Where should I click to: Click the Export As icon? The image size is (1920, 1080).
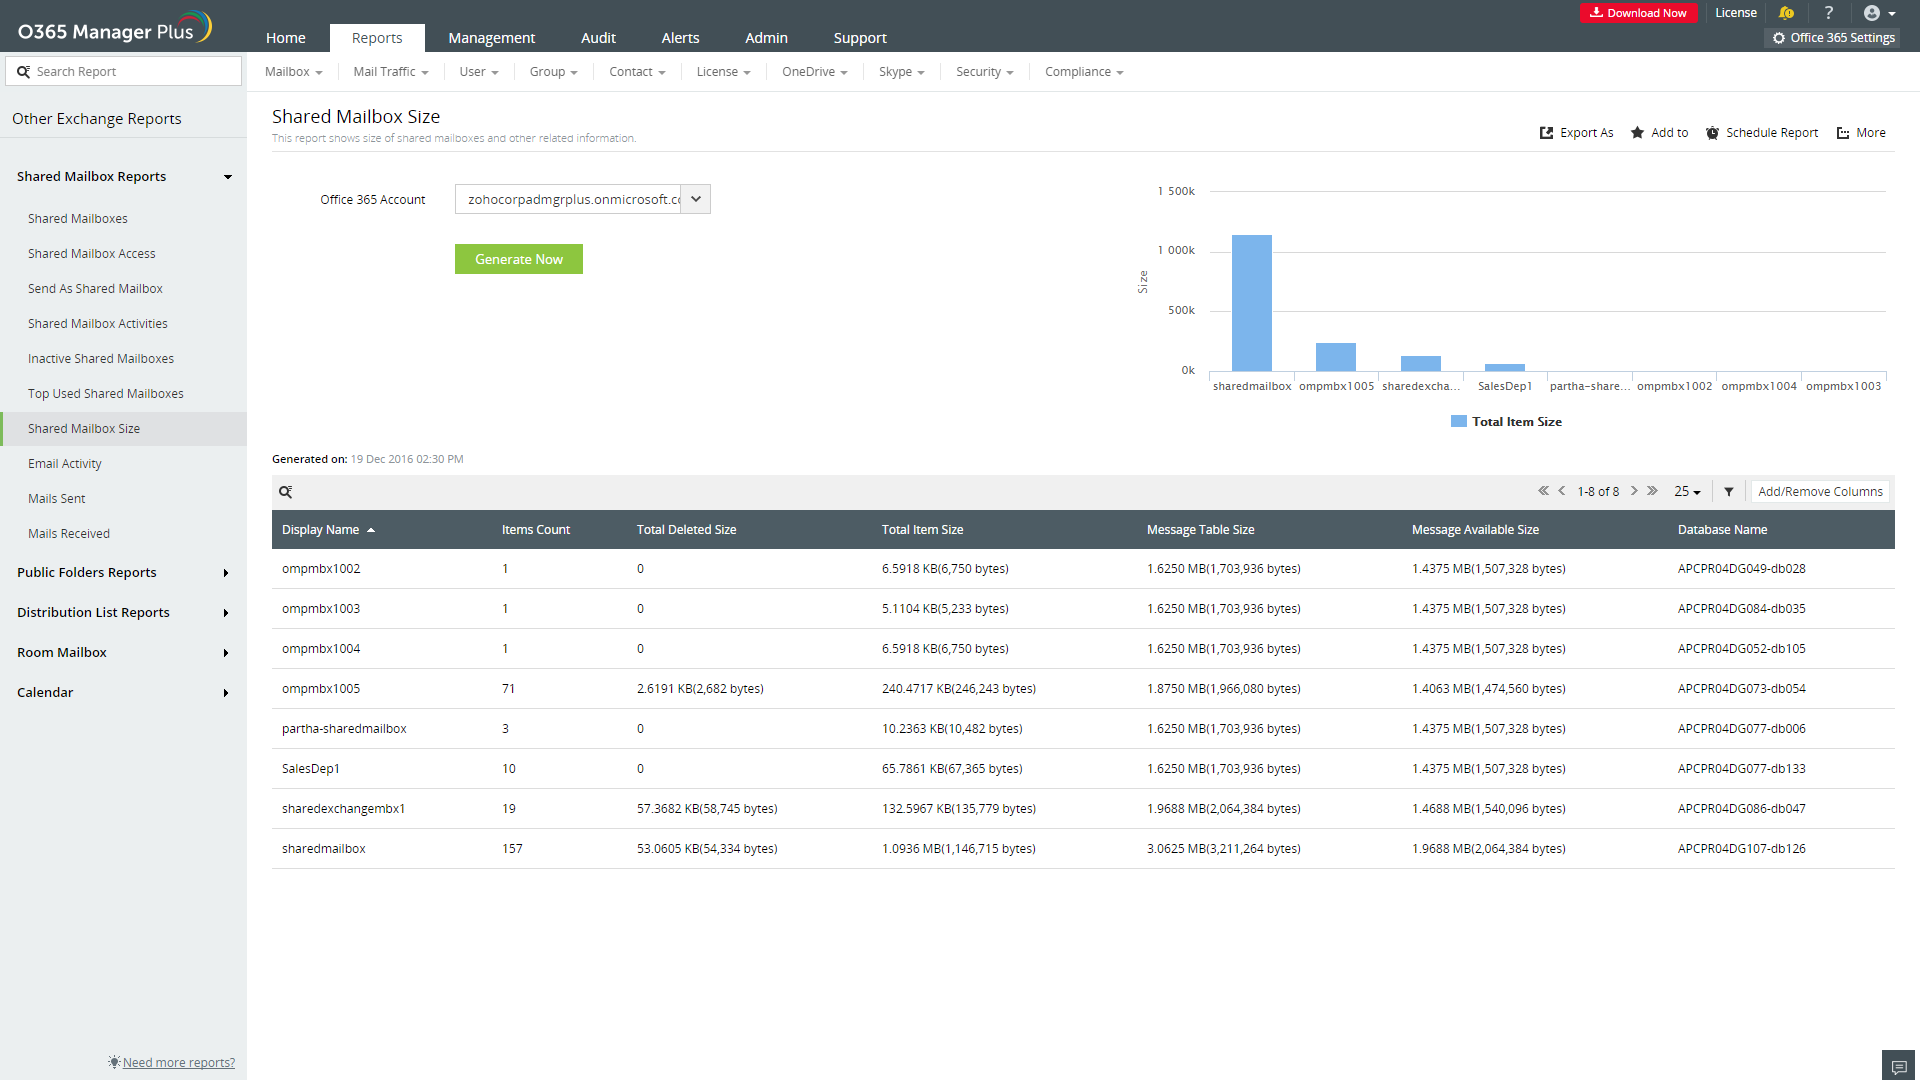pos(1546,133)
